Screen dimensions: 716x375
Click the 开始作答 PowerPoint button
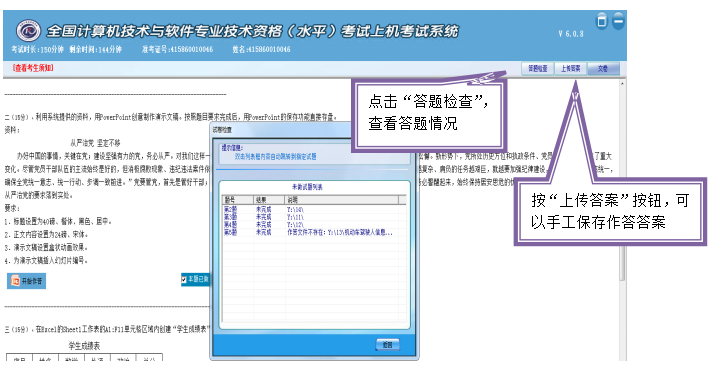click(x=26, y=281)
